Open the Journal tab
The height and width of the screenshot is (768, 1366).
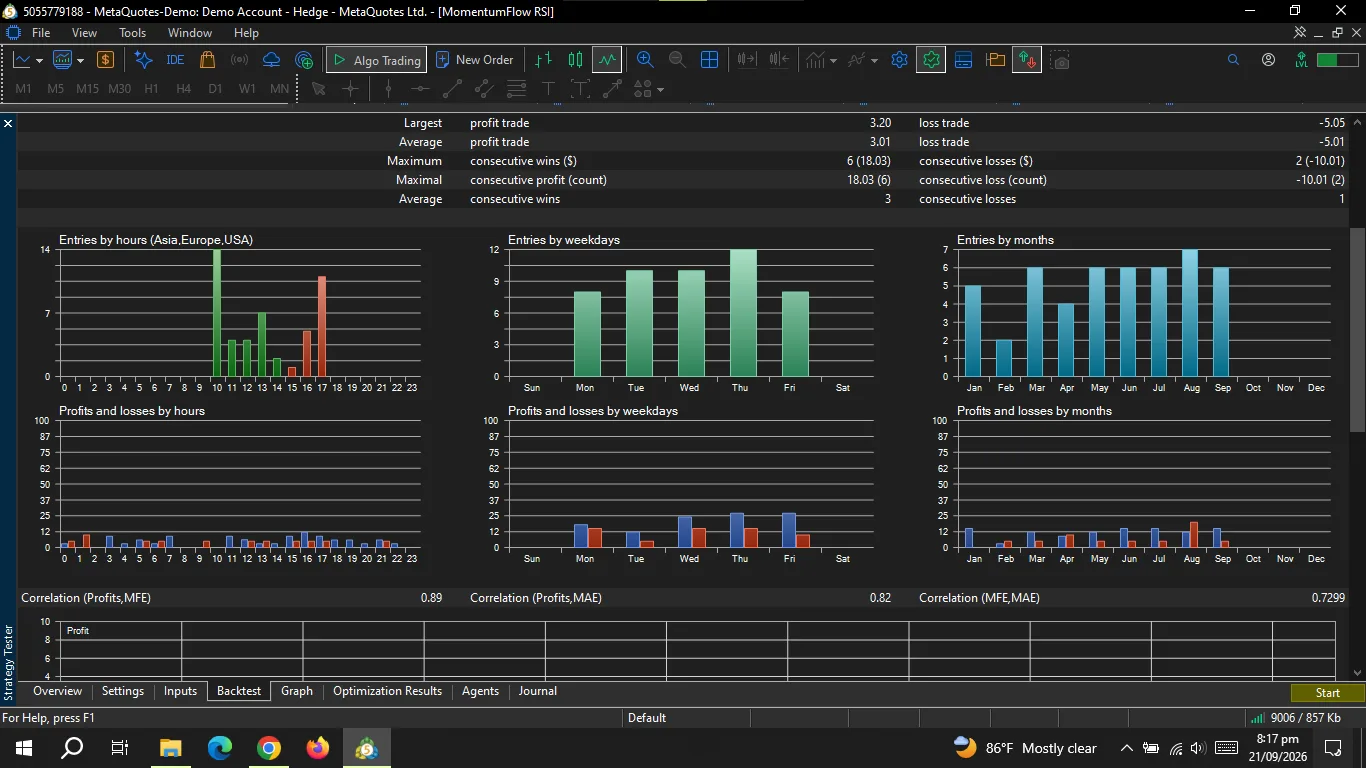pos(538,691)
